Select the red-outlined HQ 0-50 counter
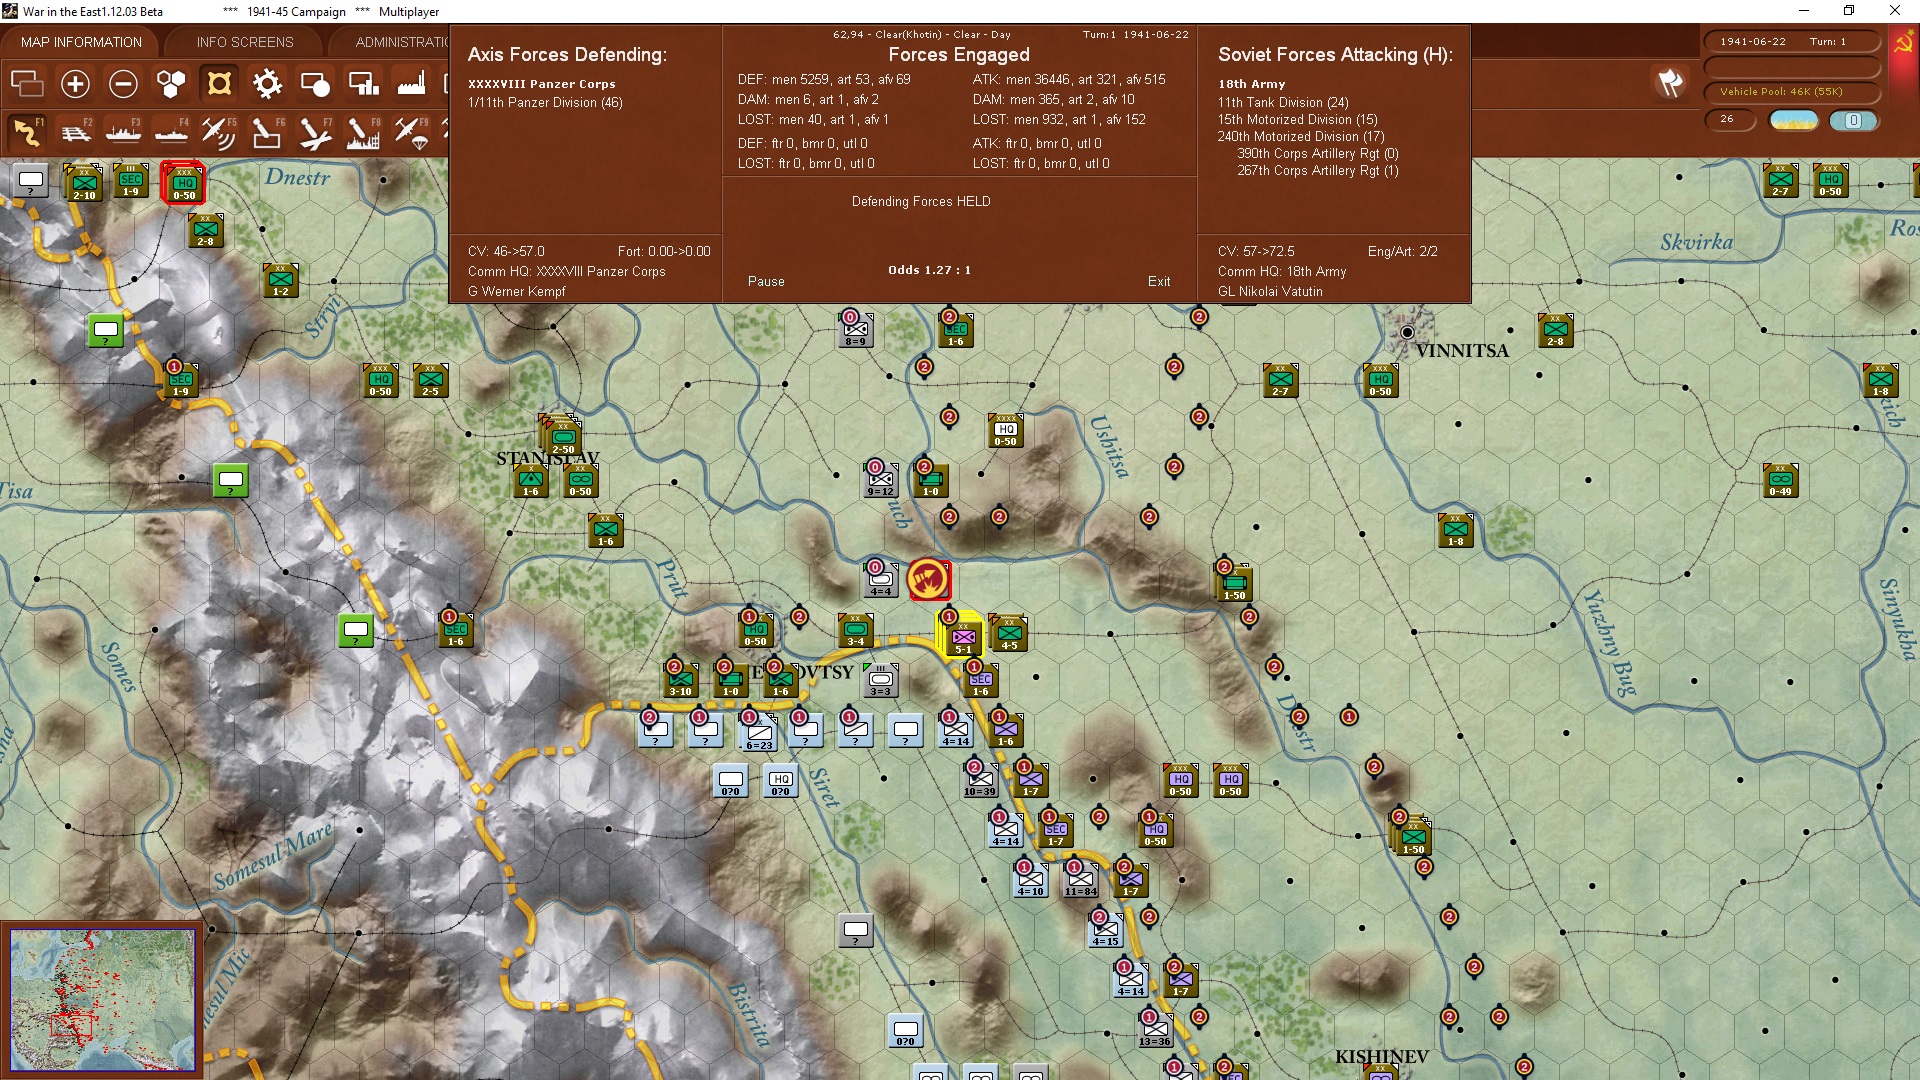1920x1080 pixels. 184,183
